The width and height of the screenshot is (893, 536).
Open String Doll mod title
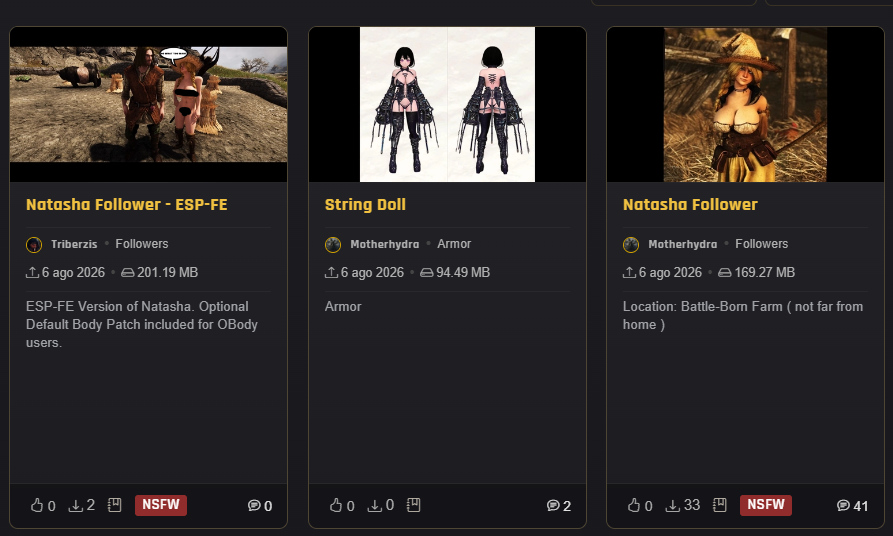click(x=365, y=204)
